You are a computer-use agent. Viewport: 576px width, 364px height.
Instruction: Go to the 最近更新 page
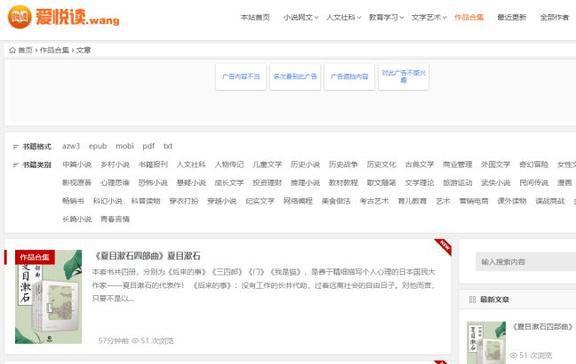511,17
